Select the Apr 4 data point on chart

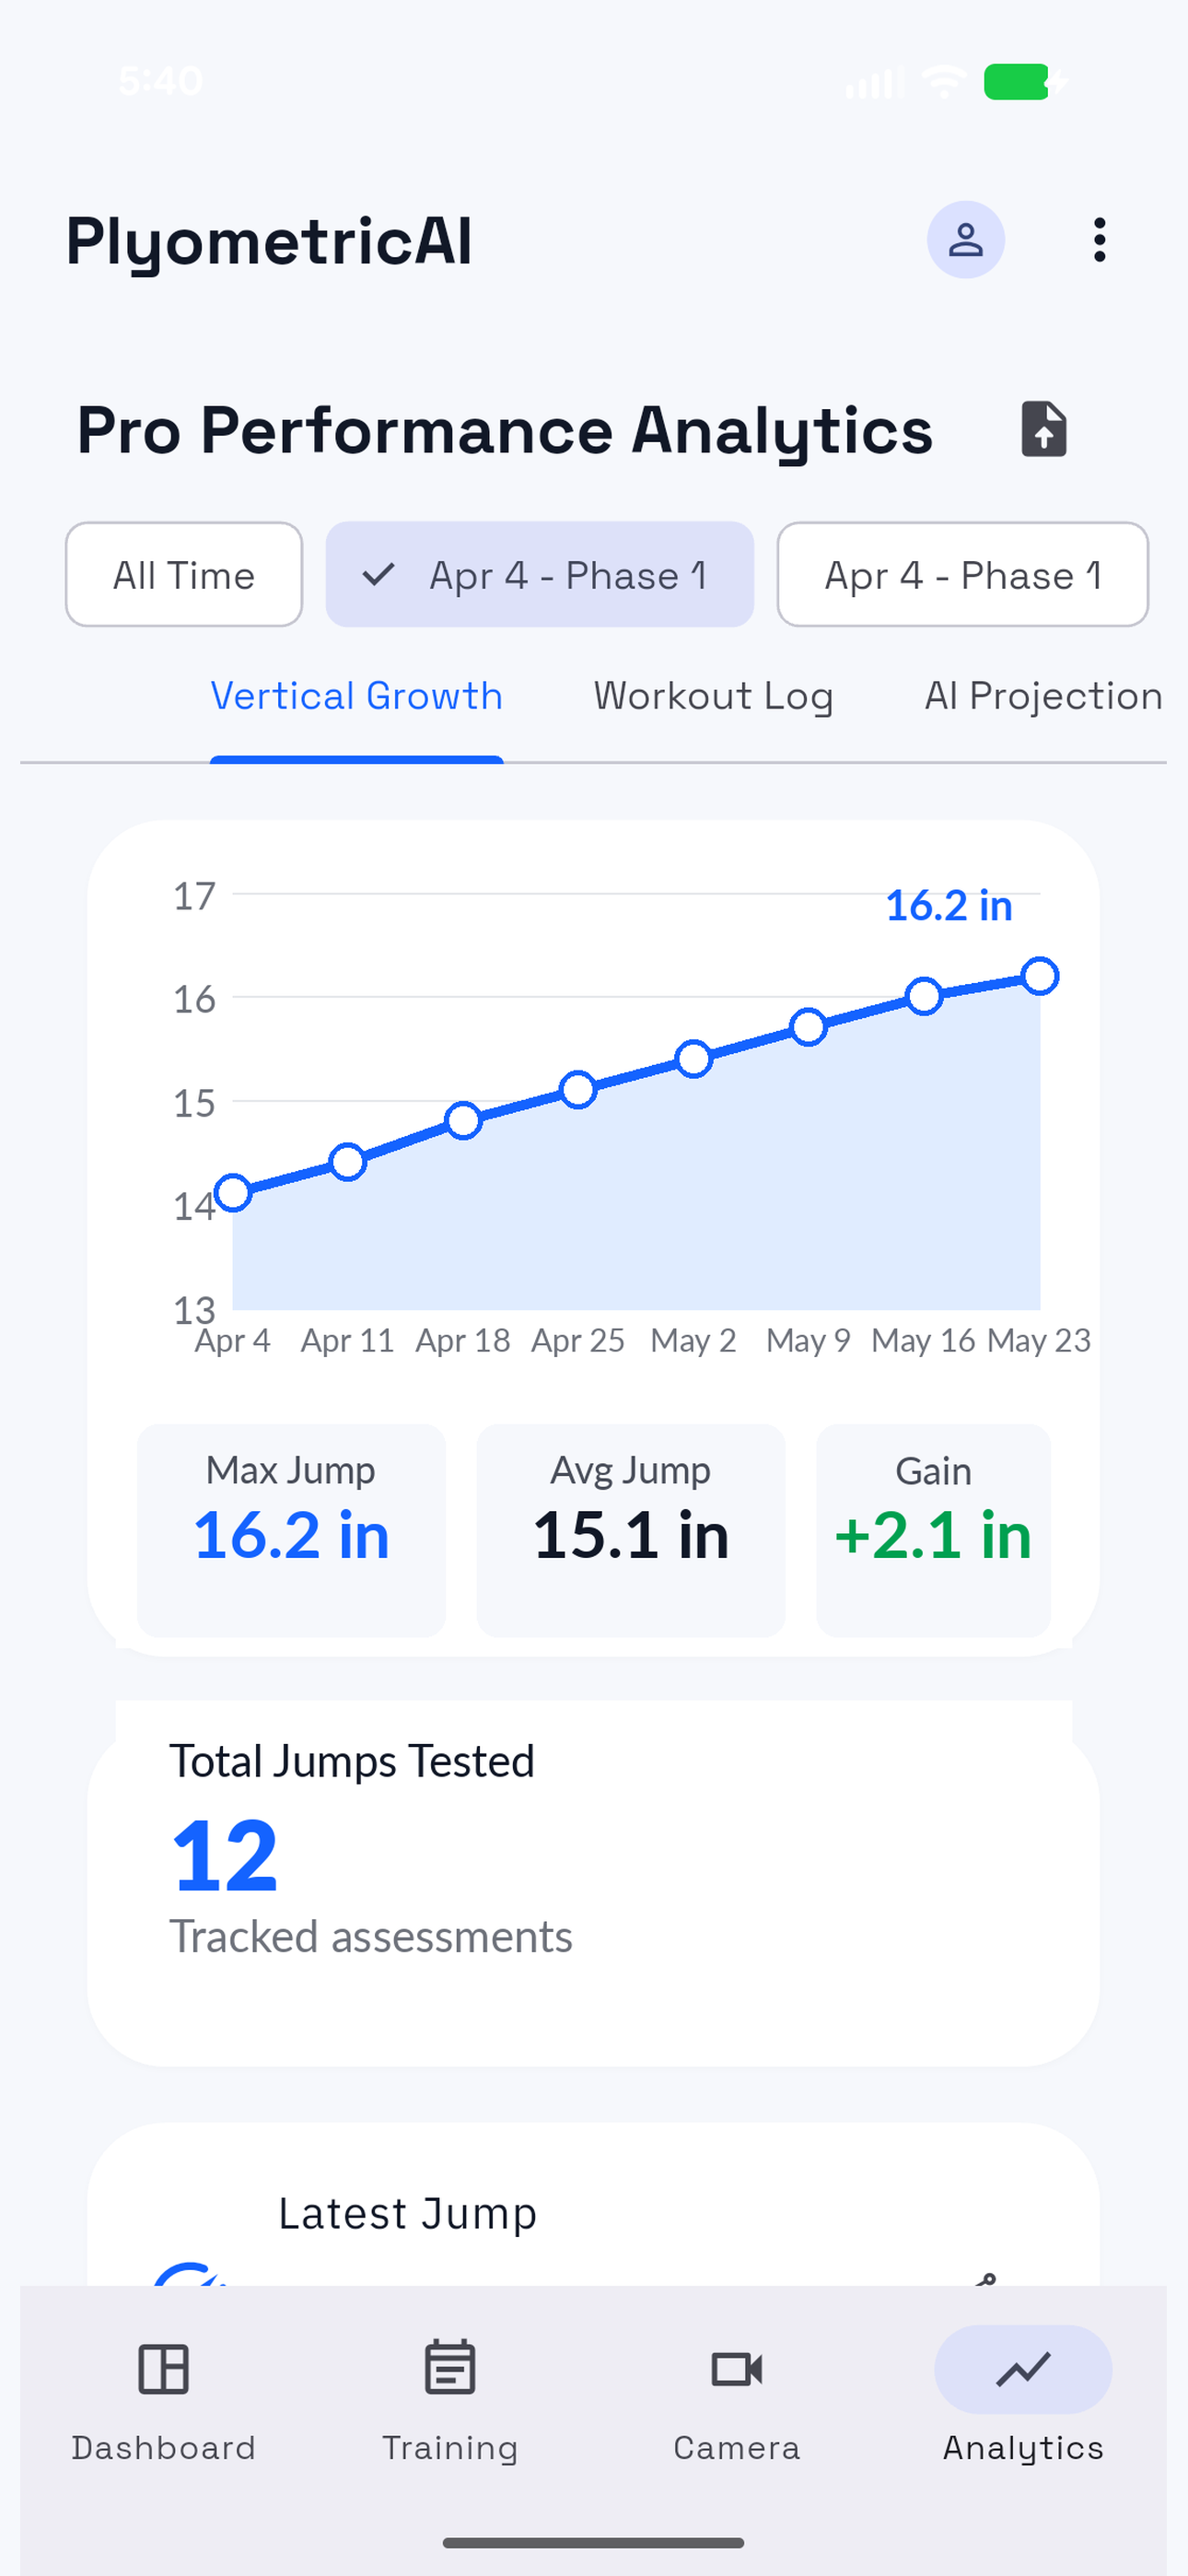[x=233, y=1192]
